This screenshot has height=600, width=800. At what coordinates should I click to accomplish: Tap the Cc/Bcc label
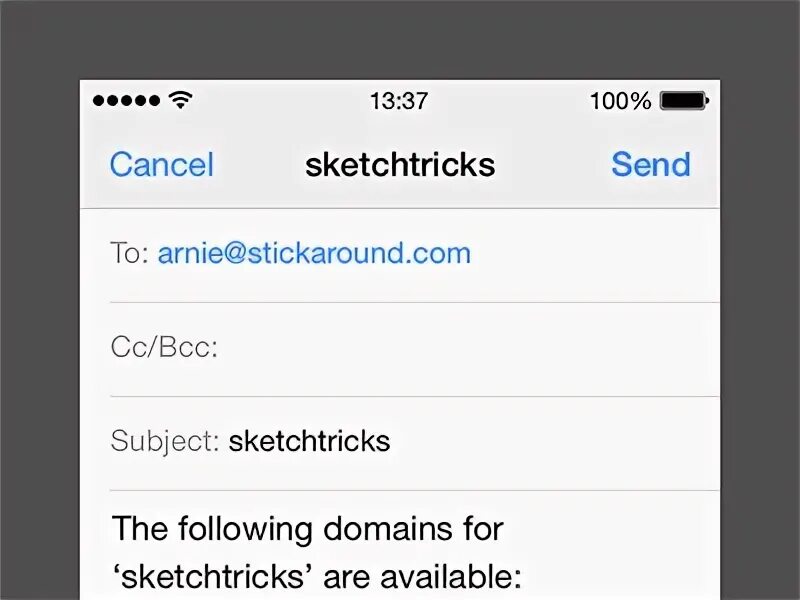tap(164, 347)
